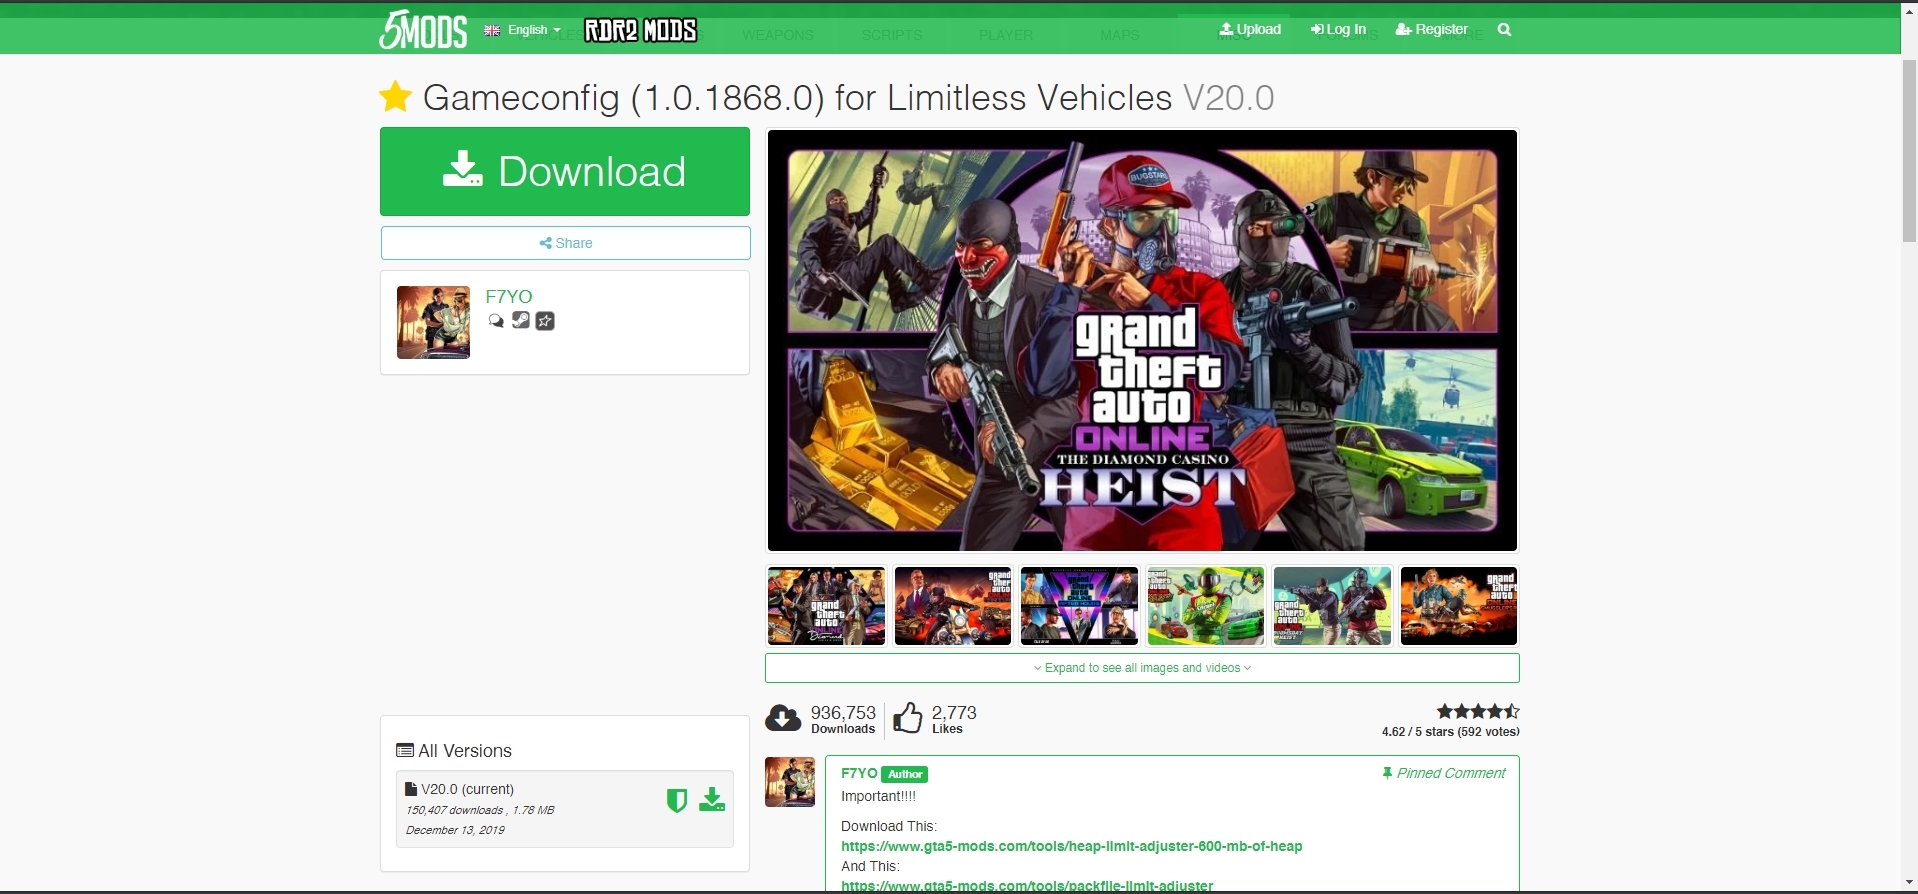
Task: Click the "Download This:" text
Action: click(889, 826)
